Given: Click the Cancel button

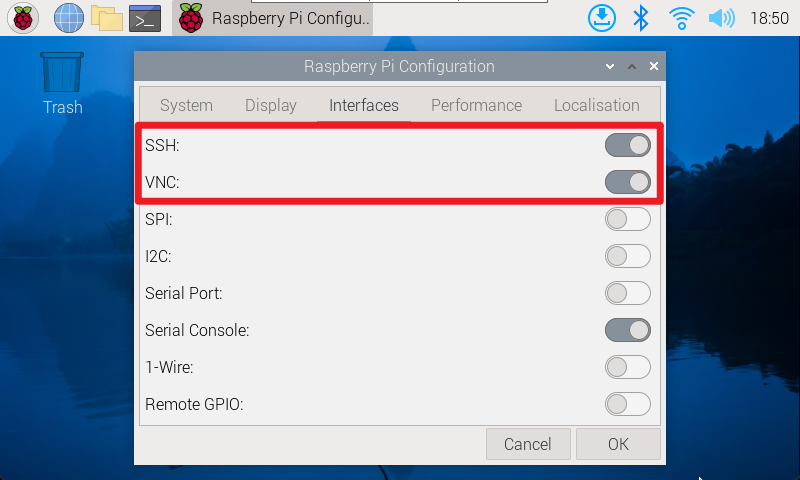Looking at the screenshot, I should pos(528,444).
